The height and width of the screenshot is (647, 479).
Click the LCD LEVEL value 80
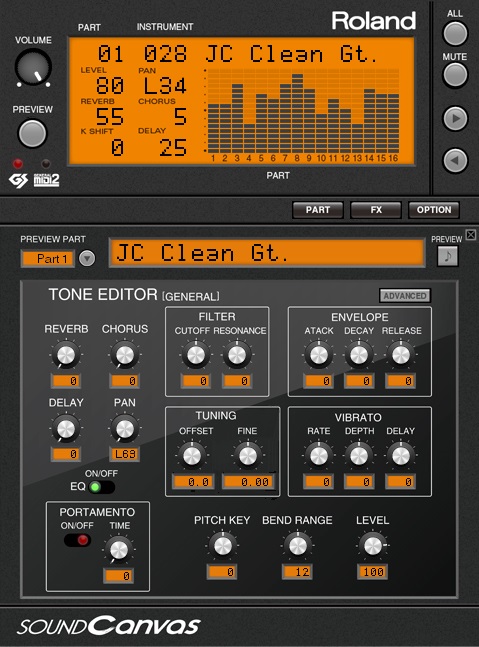click(110, 85)
